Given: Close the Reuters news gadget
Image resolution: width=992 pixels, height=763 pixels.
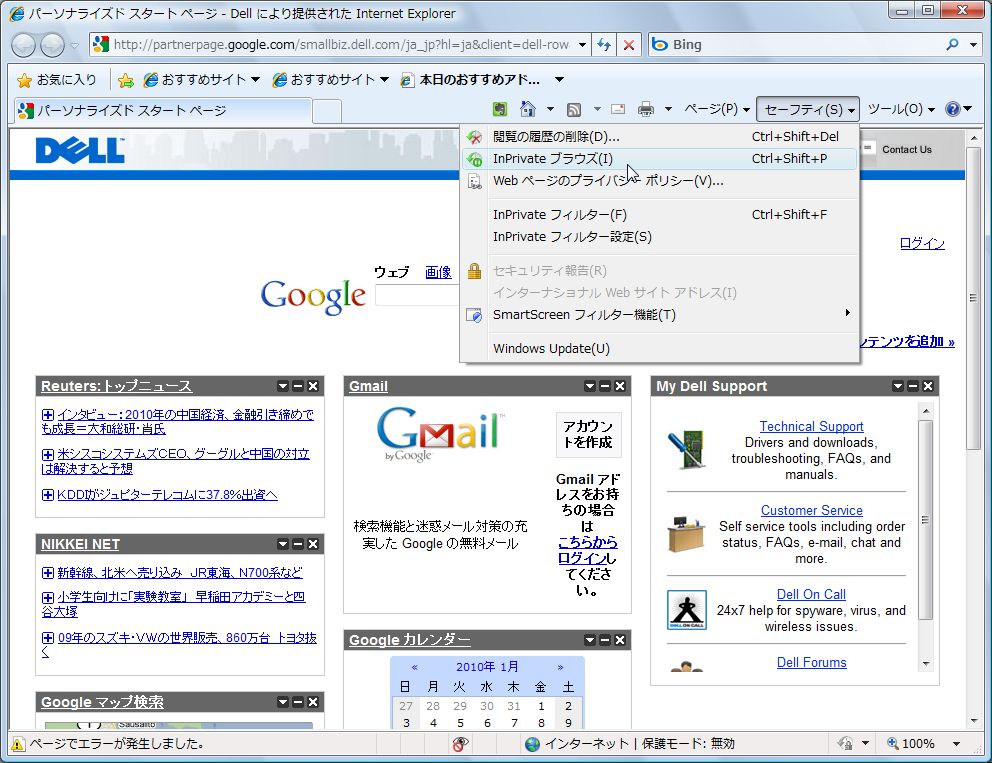Looking at the screenshot, I should (313, 386).
